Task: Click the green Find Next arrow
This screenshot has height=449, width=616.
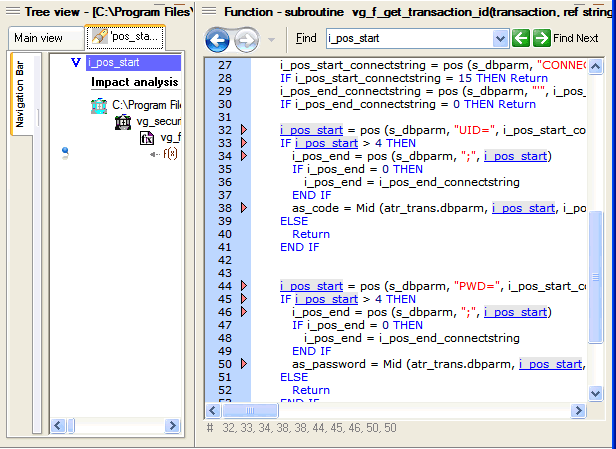Action: point(541,38)
